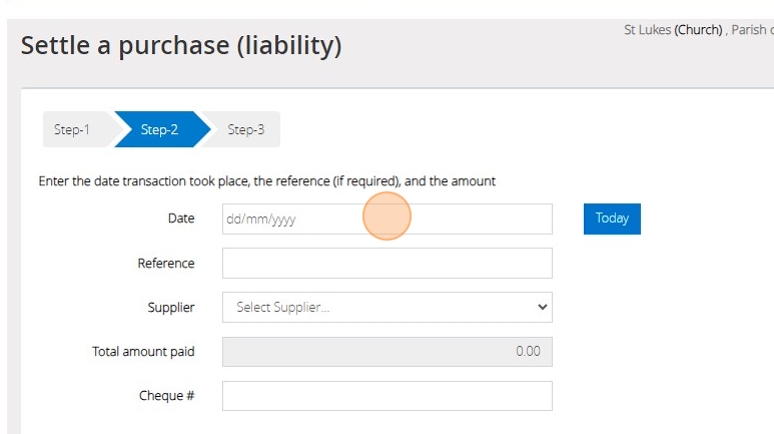Click the Date field label
The image size is (774, 434).
pyautogui.click(x=181, y=218)
